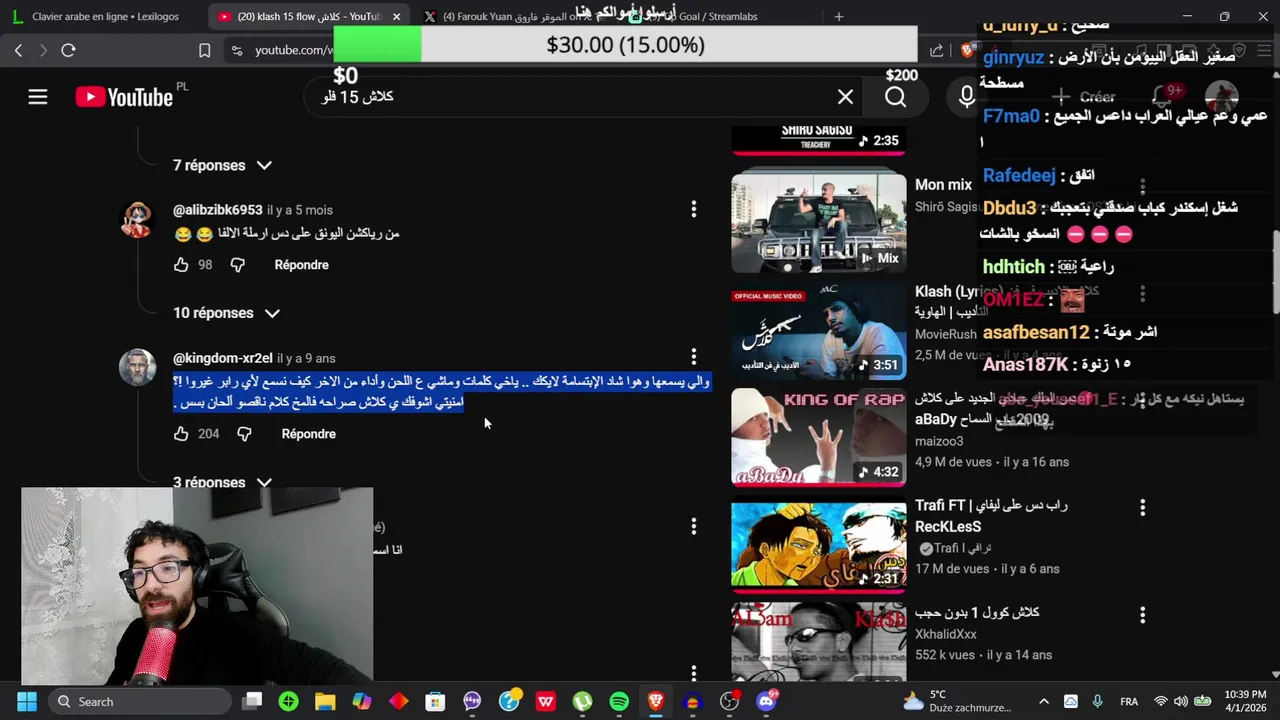The width and height of the screenshot is (1280, 720).
Task: Bookmark this page with the bookmark icon
Action: (x=204, y=50)
